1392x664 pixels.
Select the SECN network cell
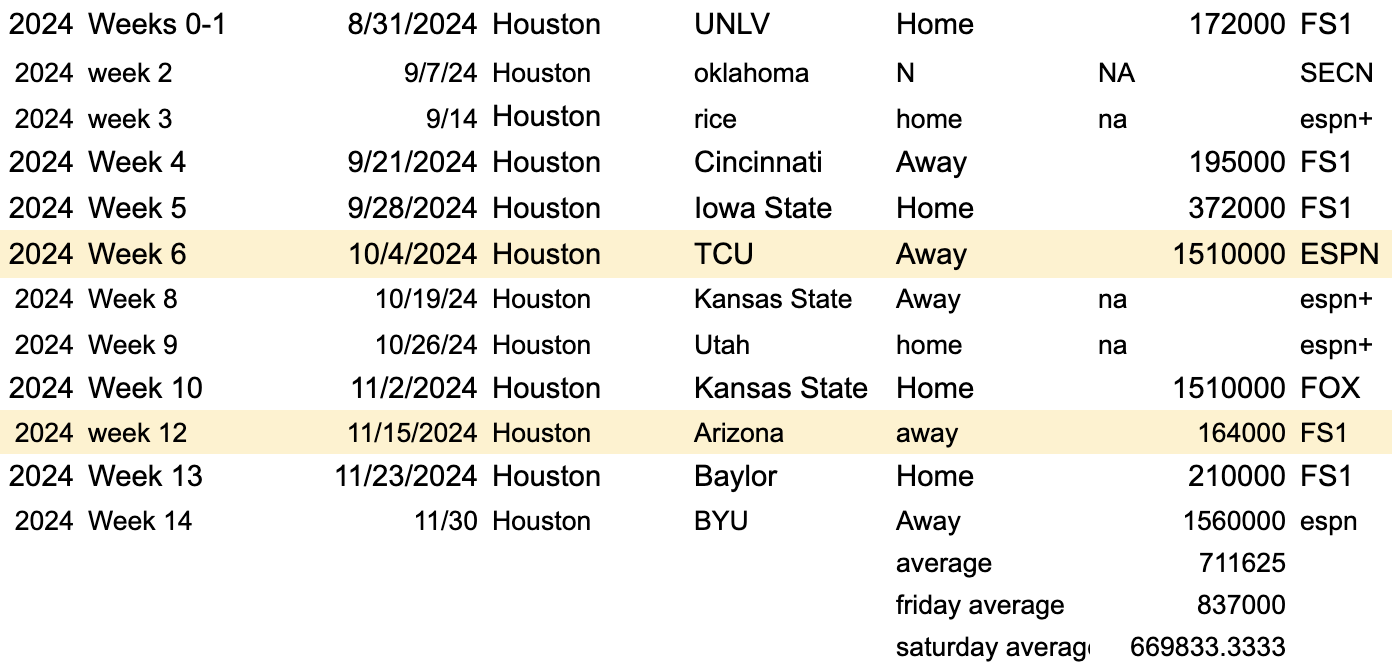click(1336, 73)
